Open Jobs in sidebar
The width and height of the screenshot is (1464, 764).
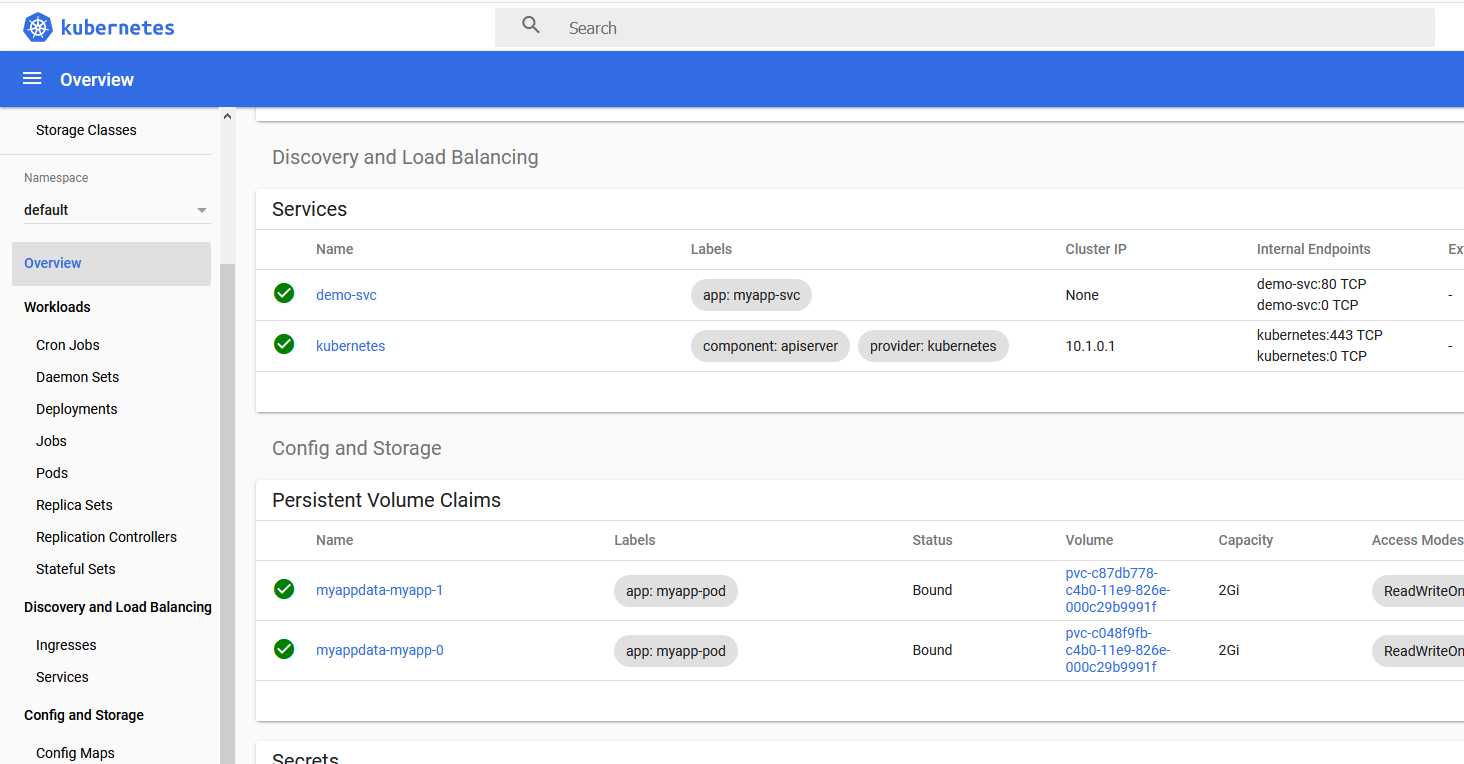(51, 441)
